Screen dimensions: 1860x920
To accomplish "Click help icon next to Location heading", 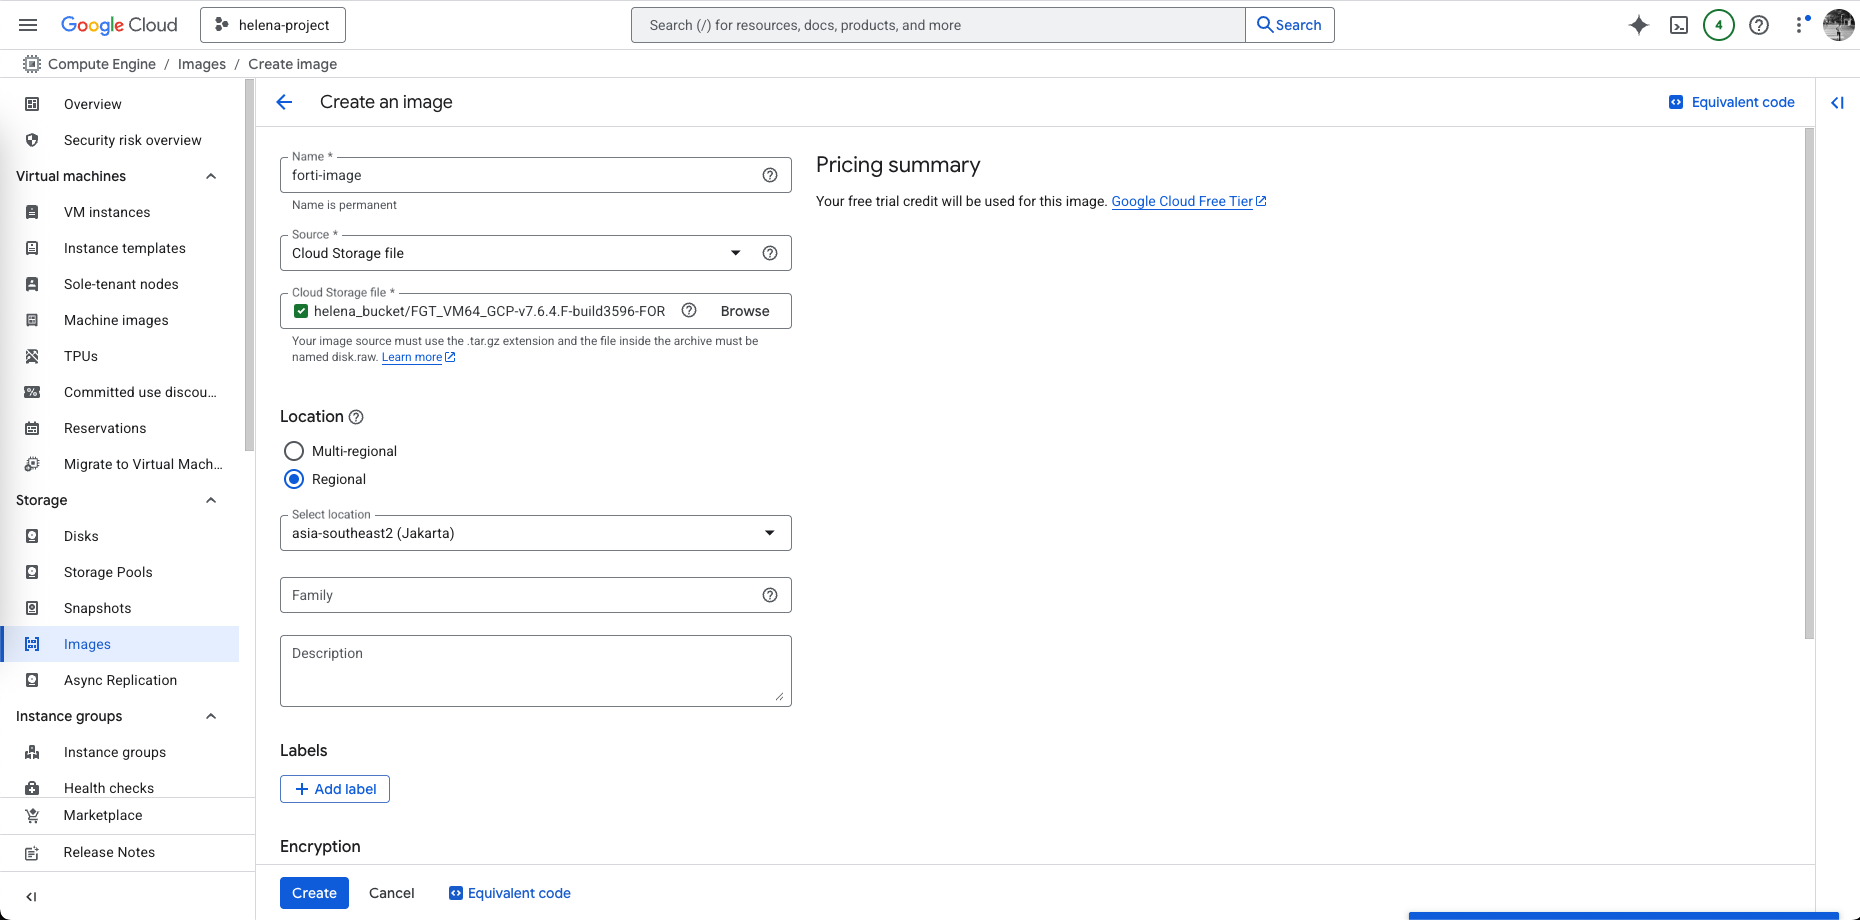I will pyautogui.click(x=356, y=417).
